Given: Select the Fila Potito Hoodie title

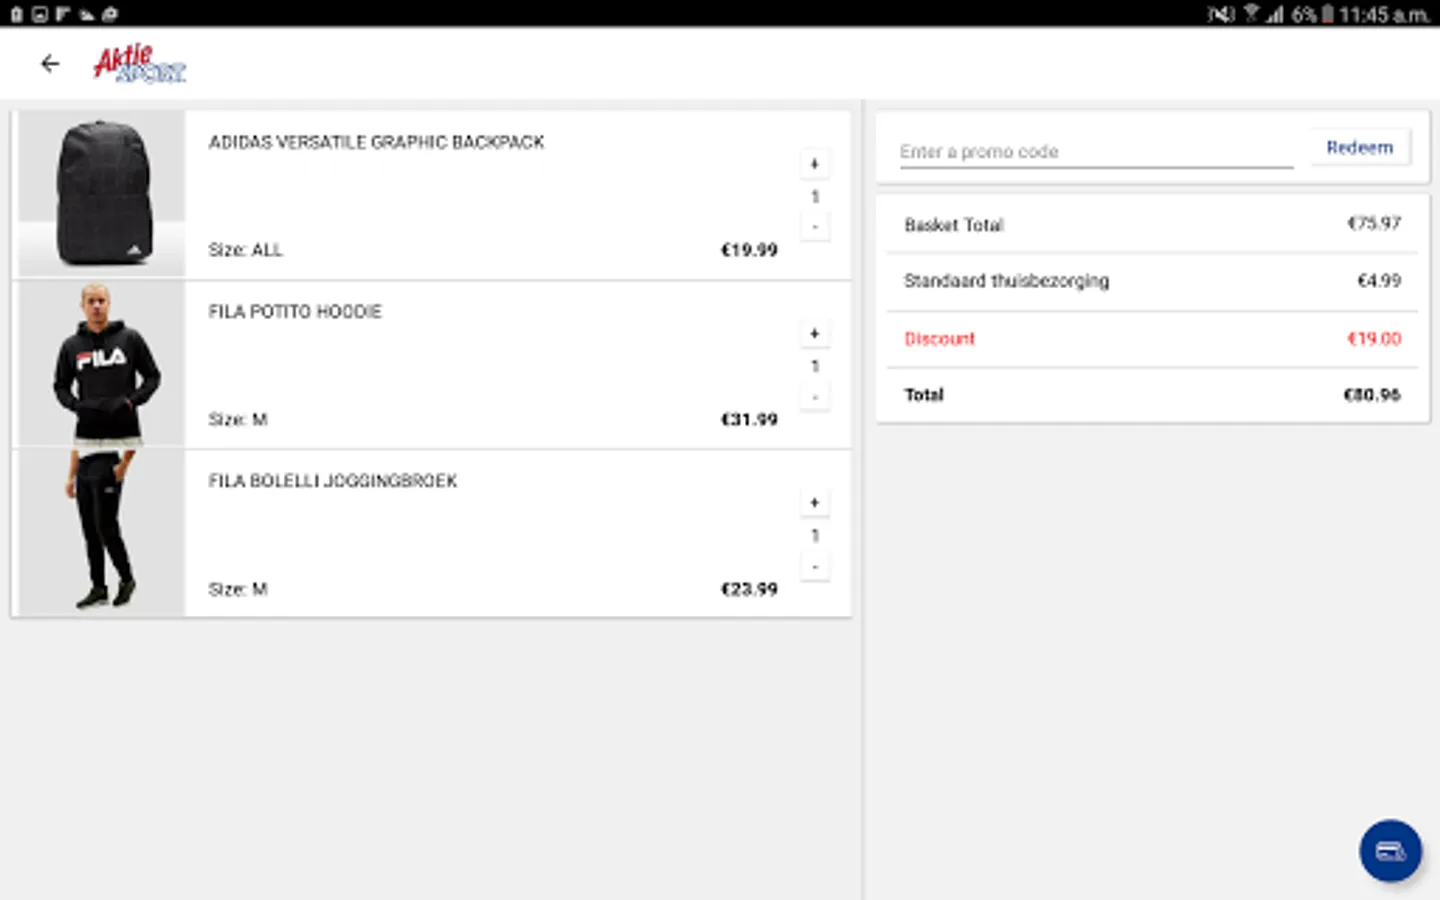Looking at the screenshot, I should pyautogui.click(x=295, y=312).
